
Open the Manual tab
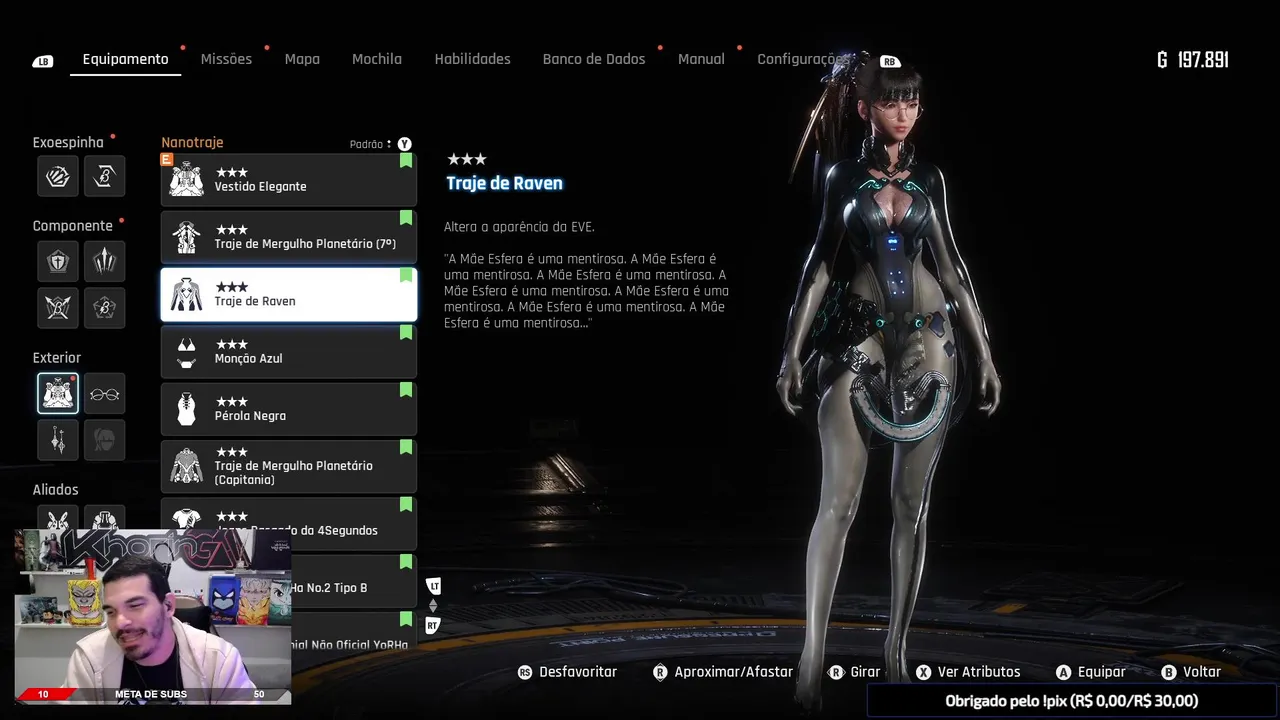point(701,59)
